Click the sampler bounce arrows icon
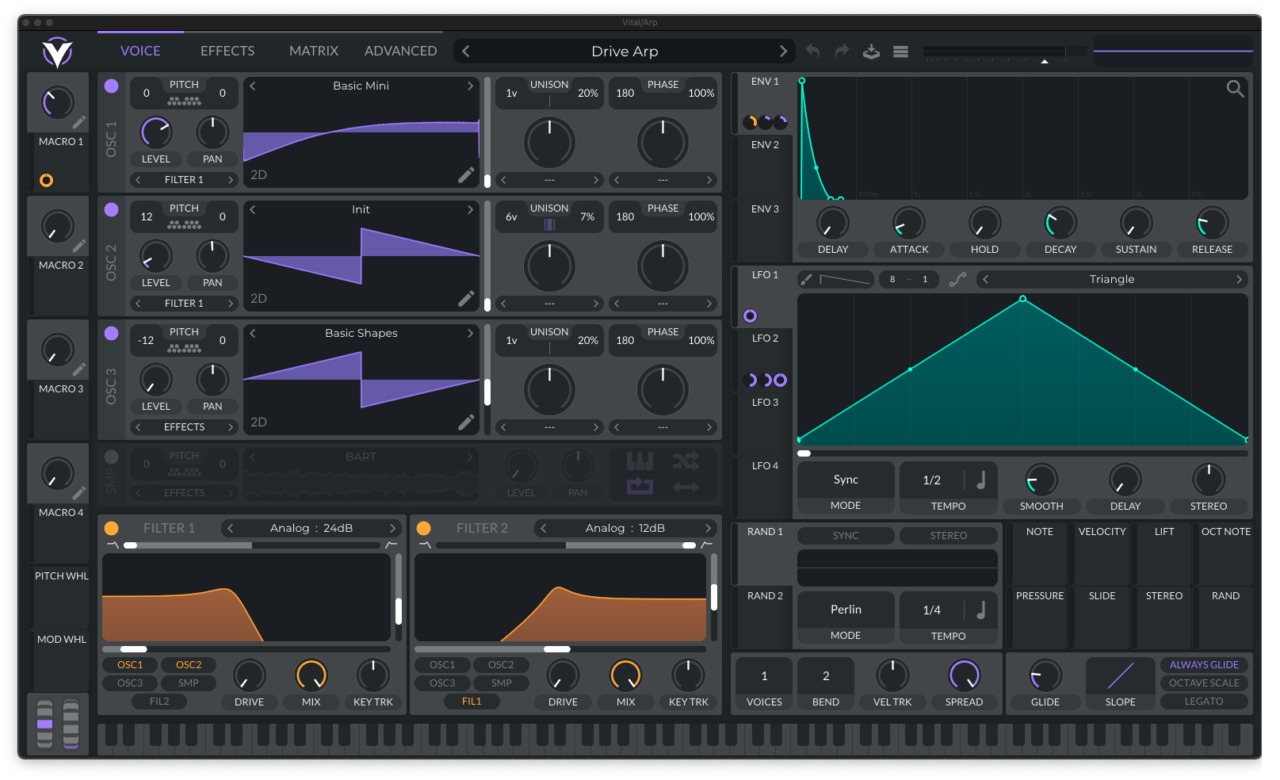Image resolution: width=1280 pixels, height=780 pixels. tap(686, 487)
